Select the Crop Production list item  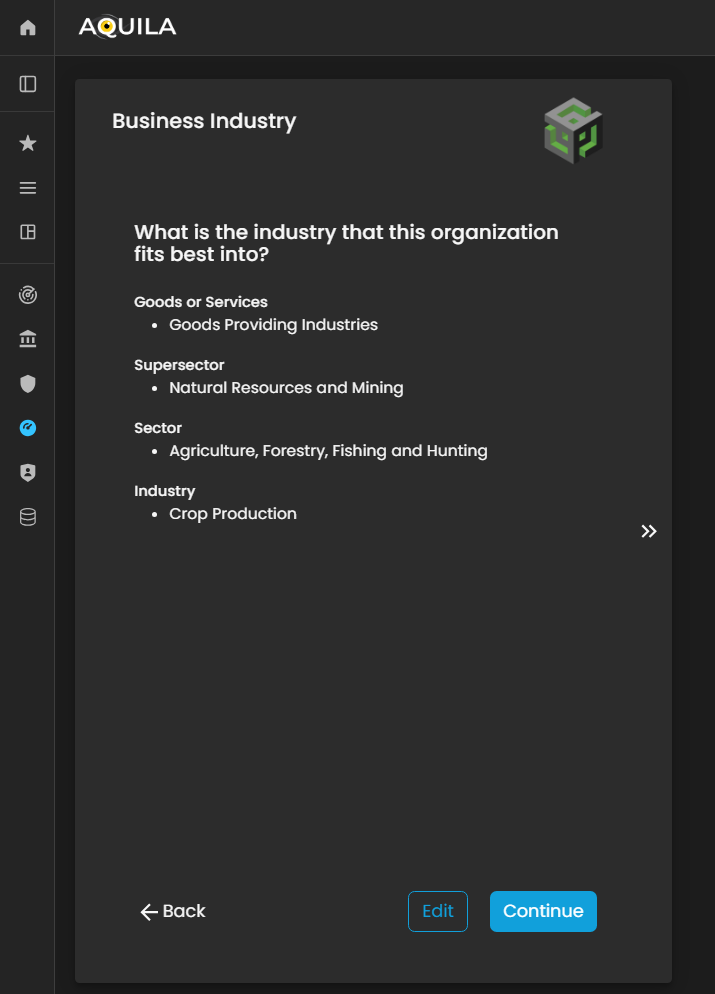(233, 514)
